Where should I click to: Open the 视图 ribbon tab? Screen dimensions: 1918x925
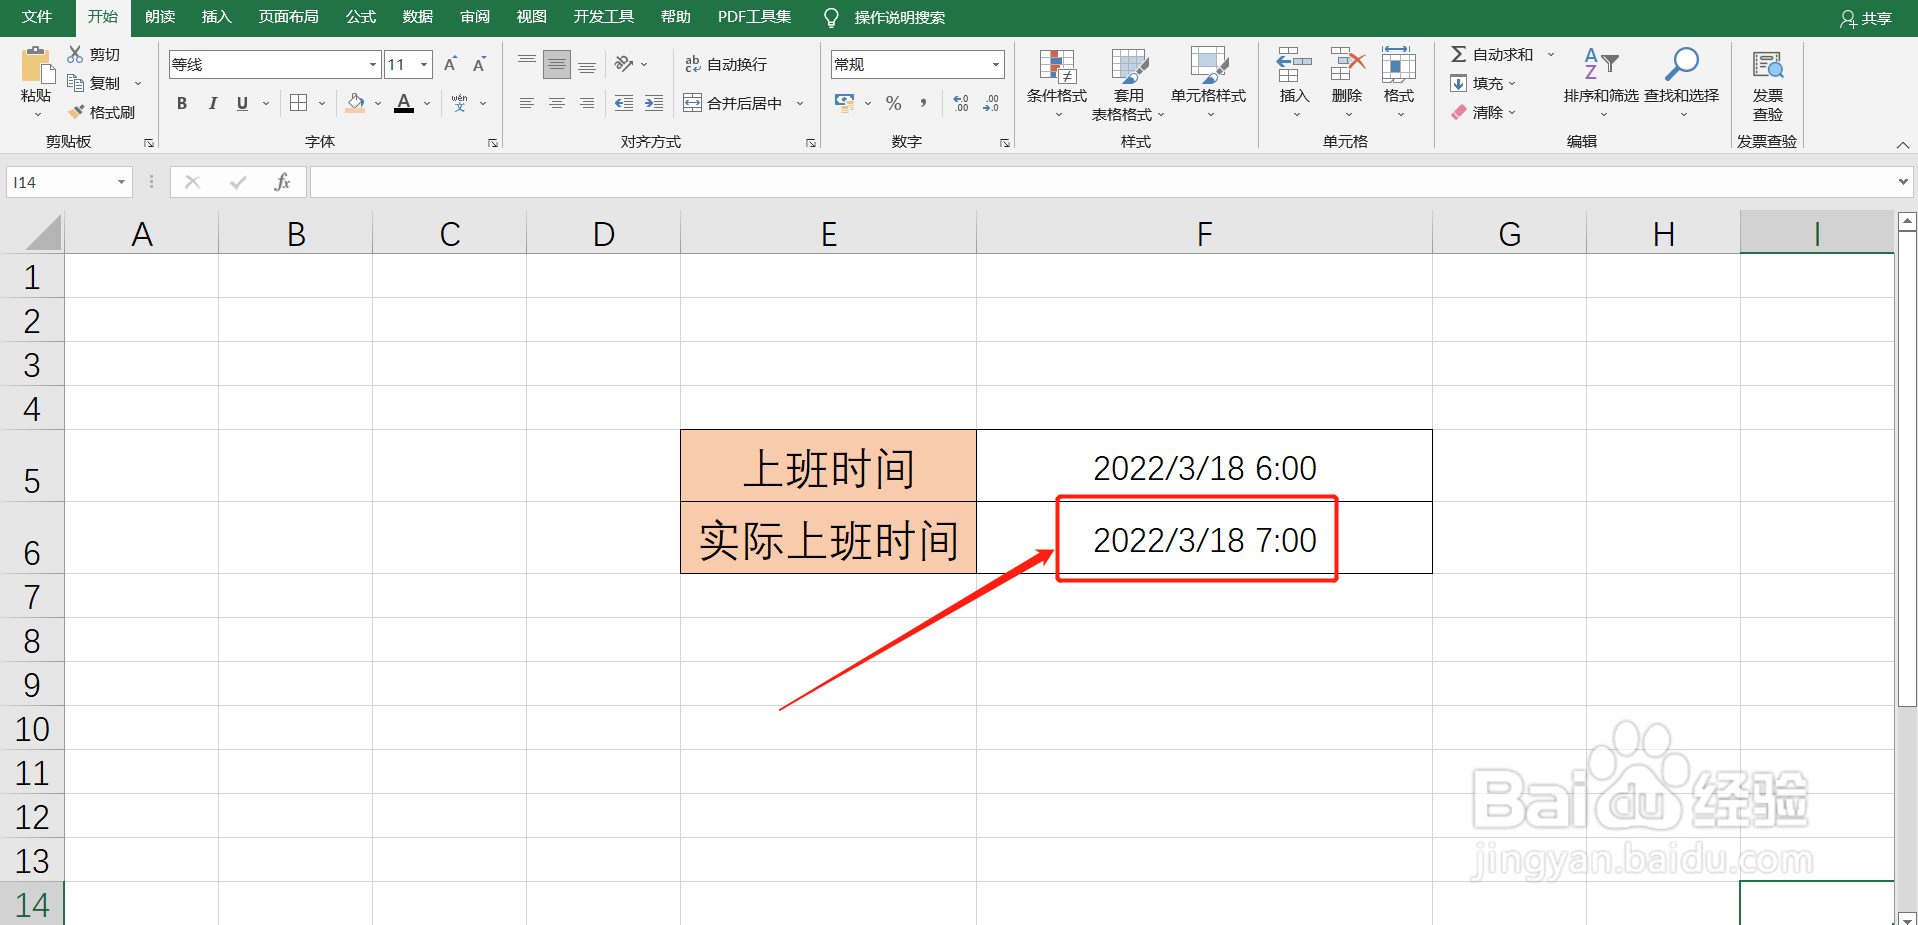pos(531,17)
